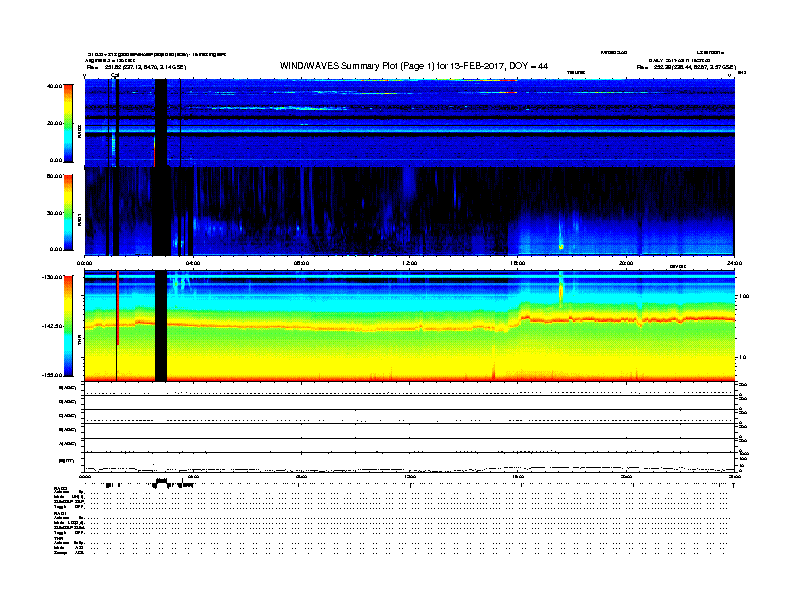
Task: Click the RAD1 heading in status table
Action: pos(61,513)
